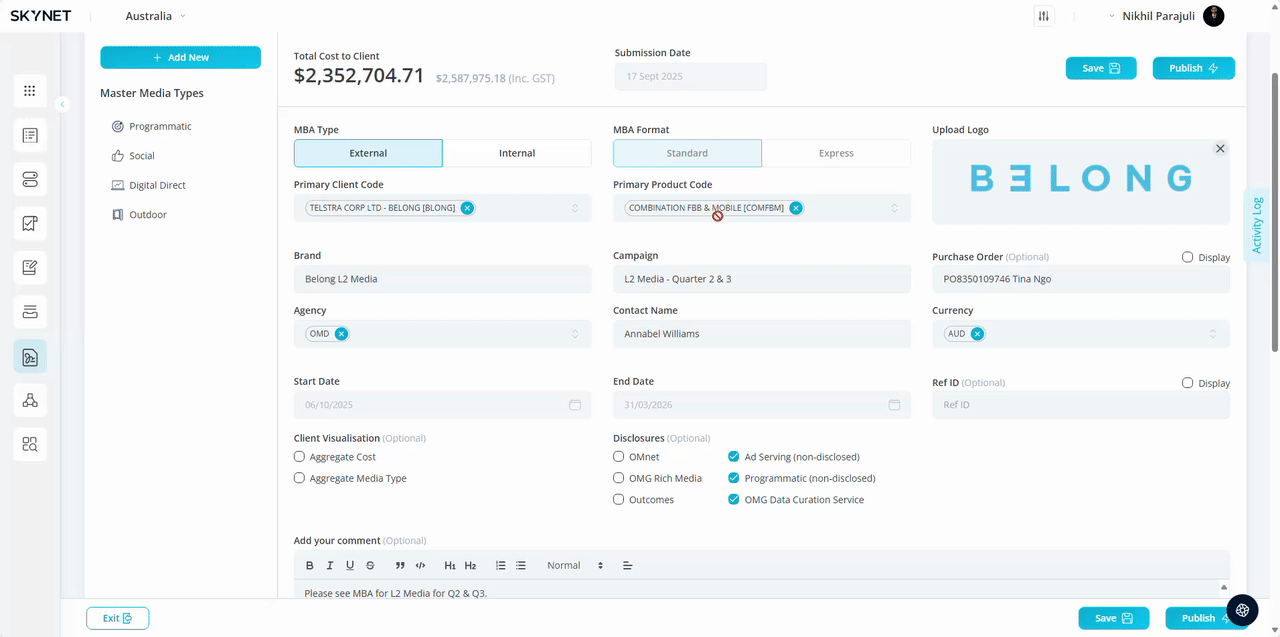Collapse the sidebar with the chevron handle
Screen dimensions: 1280x637
click(62, 104)
